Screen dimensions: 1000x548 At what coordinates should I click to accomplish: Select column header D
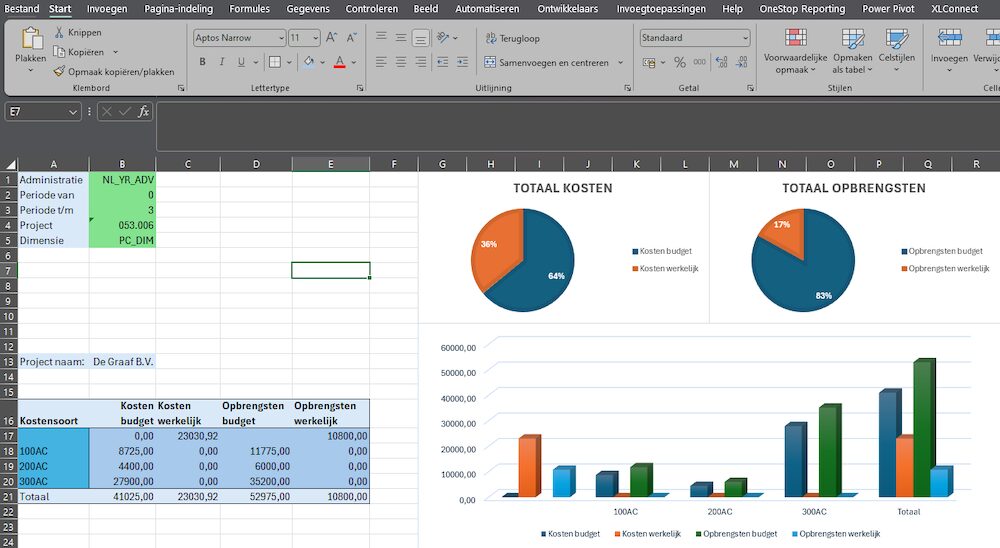click(x=256, y=164)
